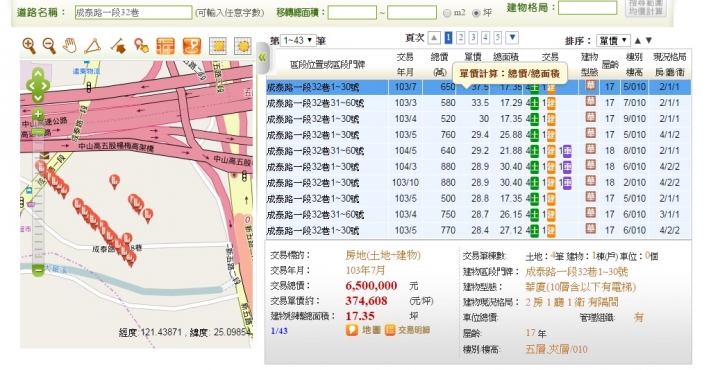
Task: Select the square area selection tool
Action: (218, 46)
